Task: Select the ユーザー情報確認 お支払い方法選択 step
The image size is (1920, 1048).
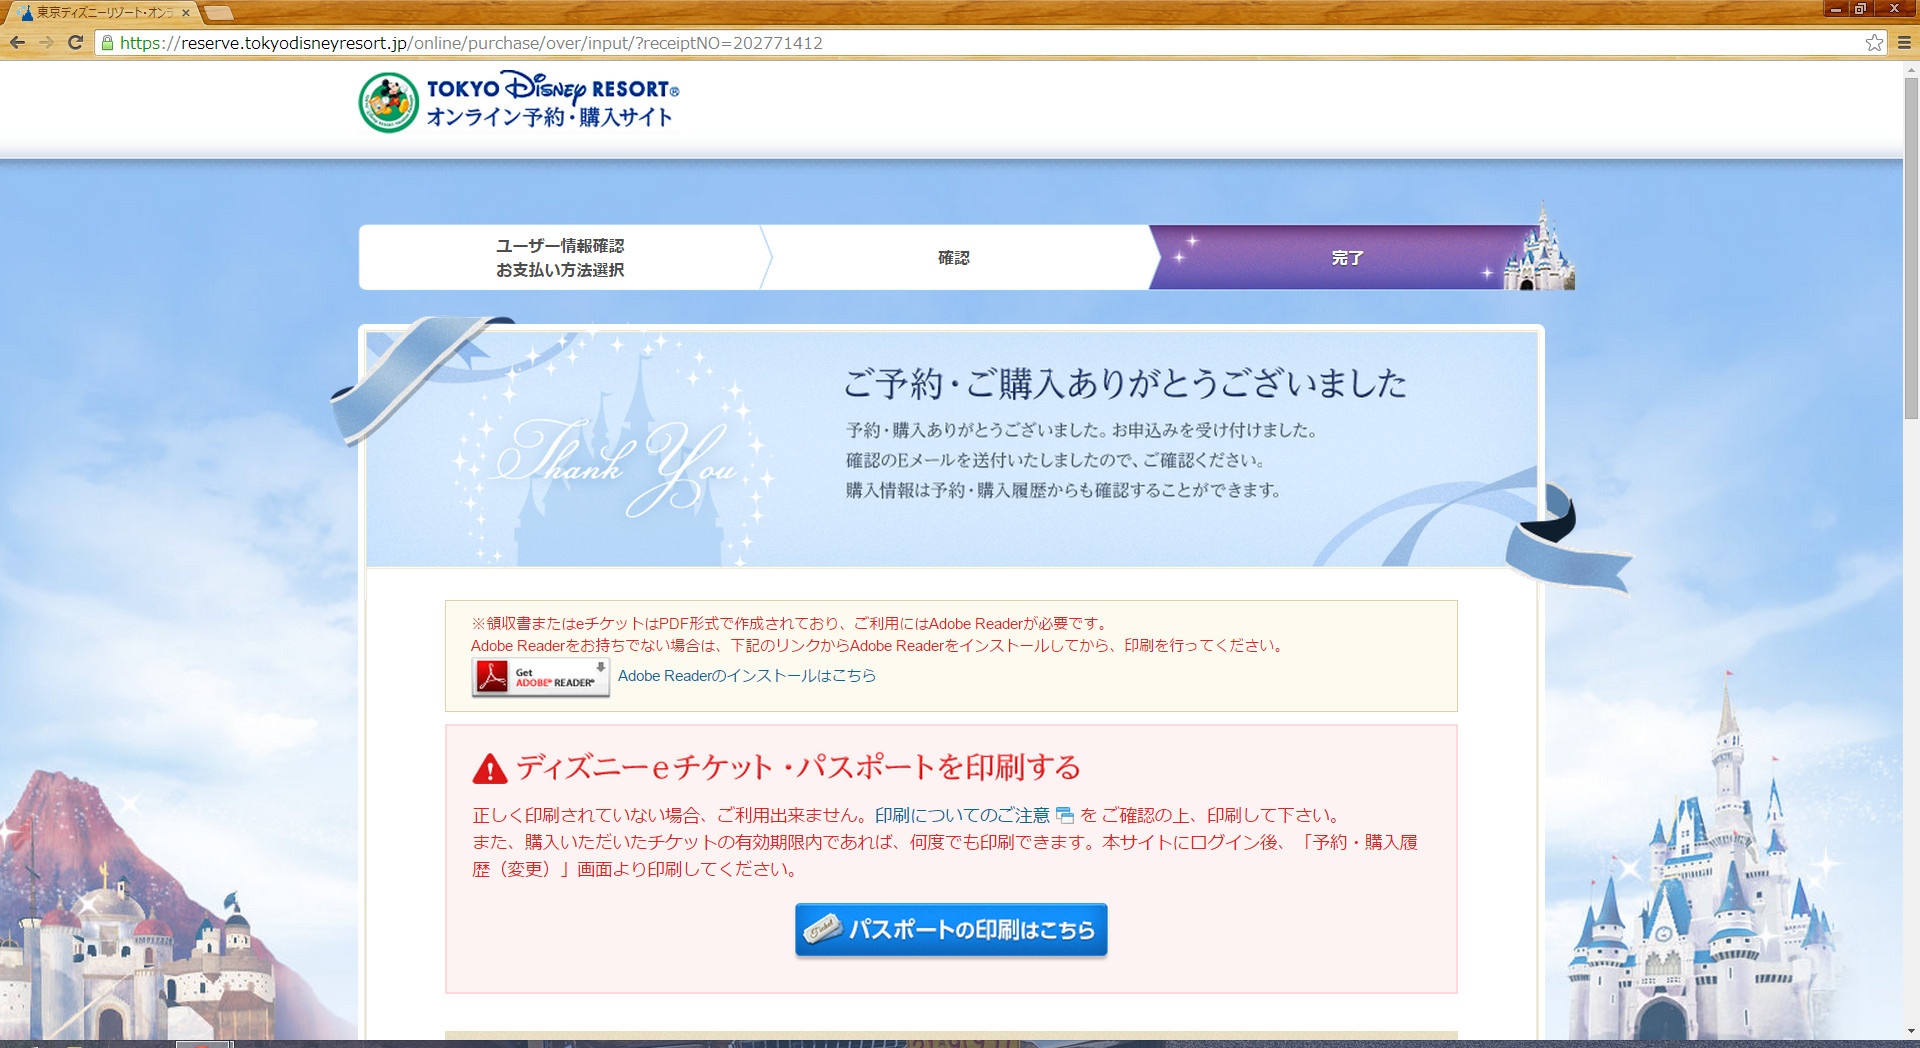Action: coord(560,258)
